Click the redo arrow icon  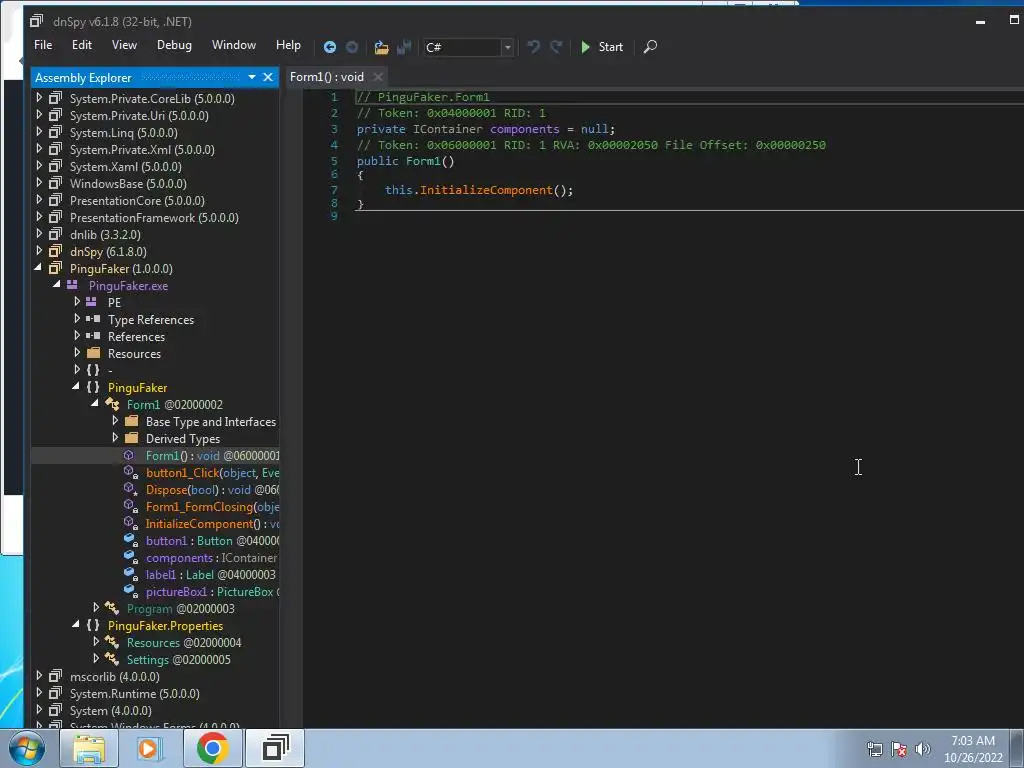556,47
